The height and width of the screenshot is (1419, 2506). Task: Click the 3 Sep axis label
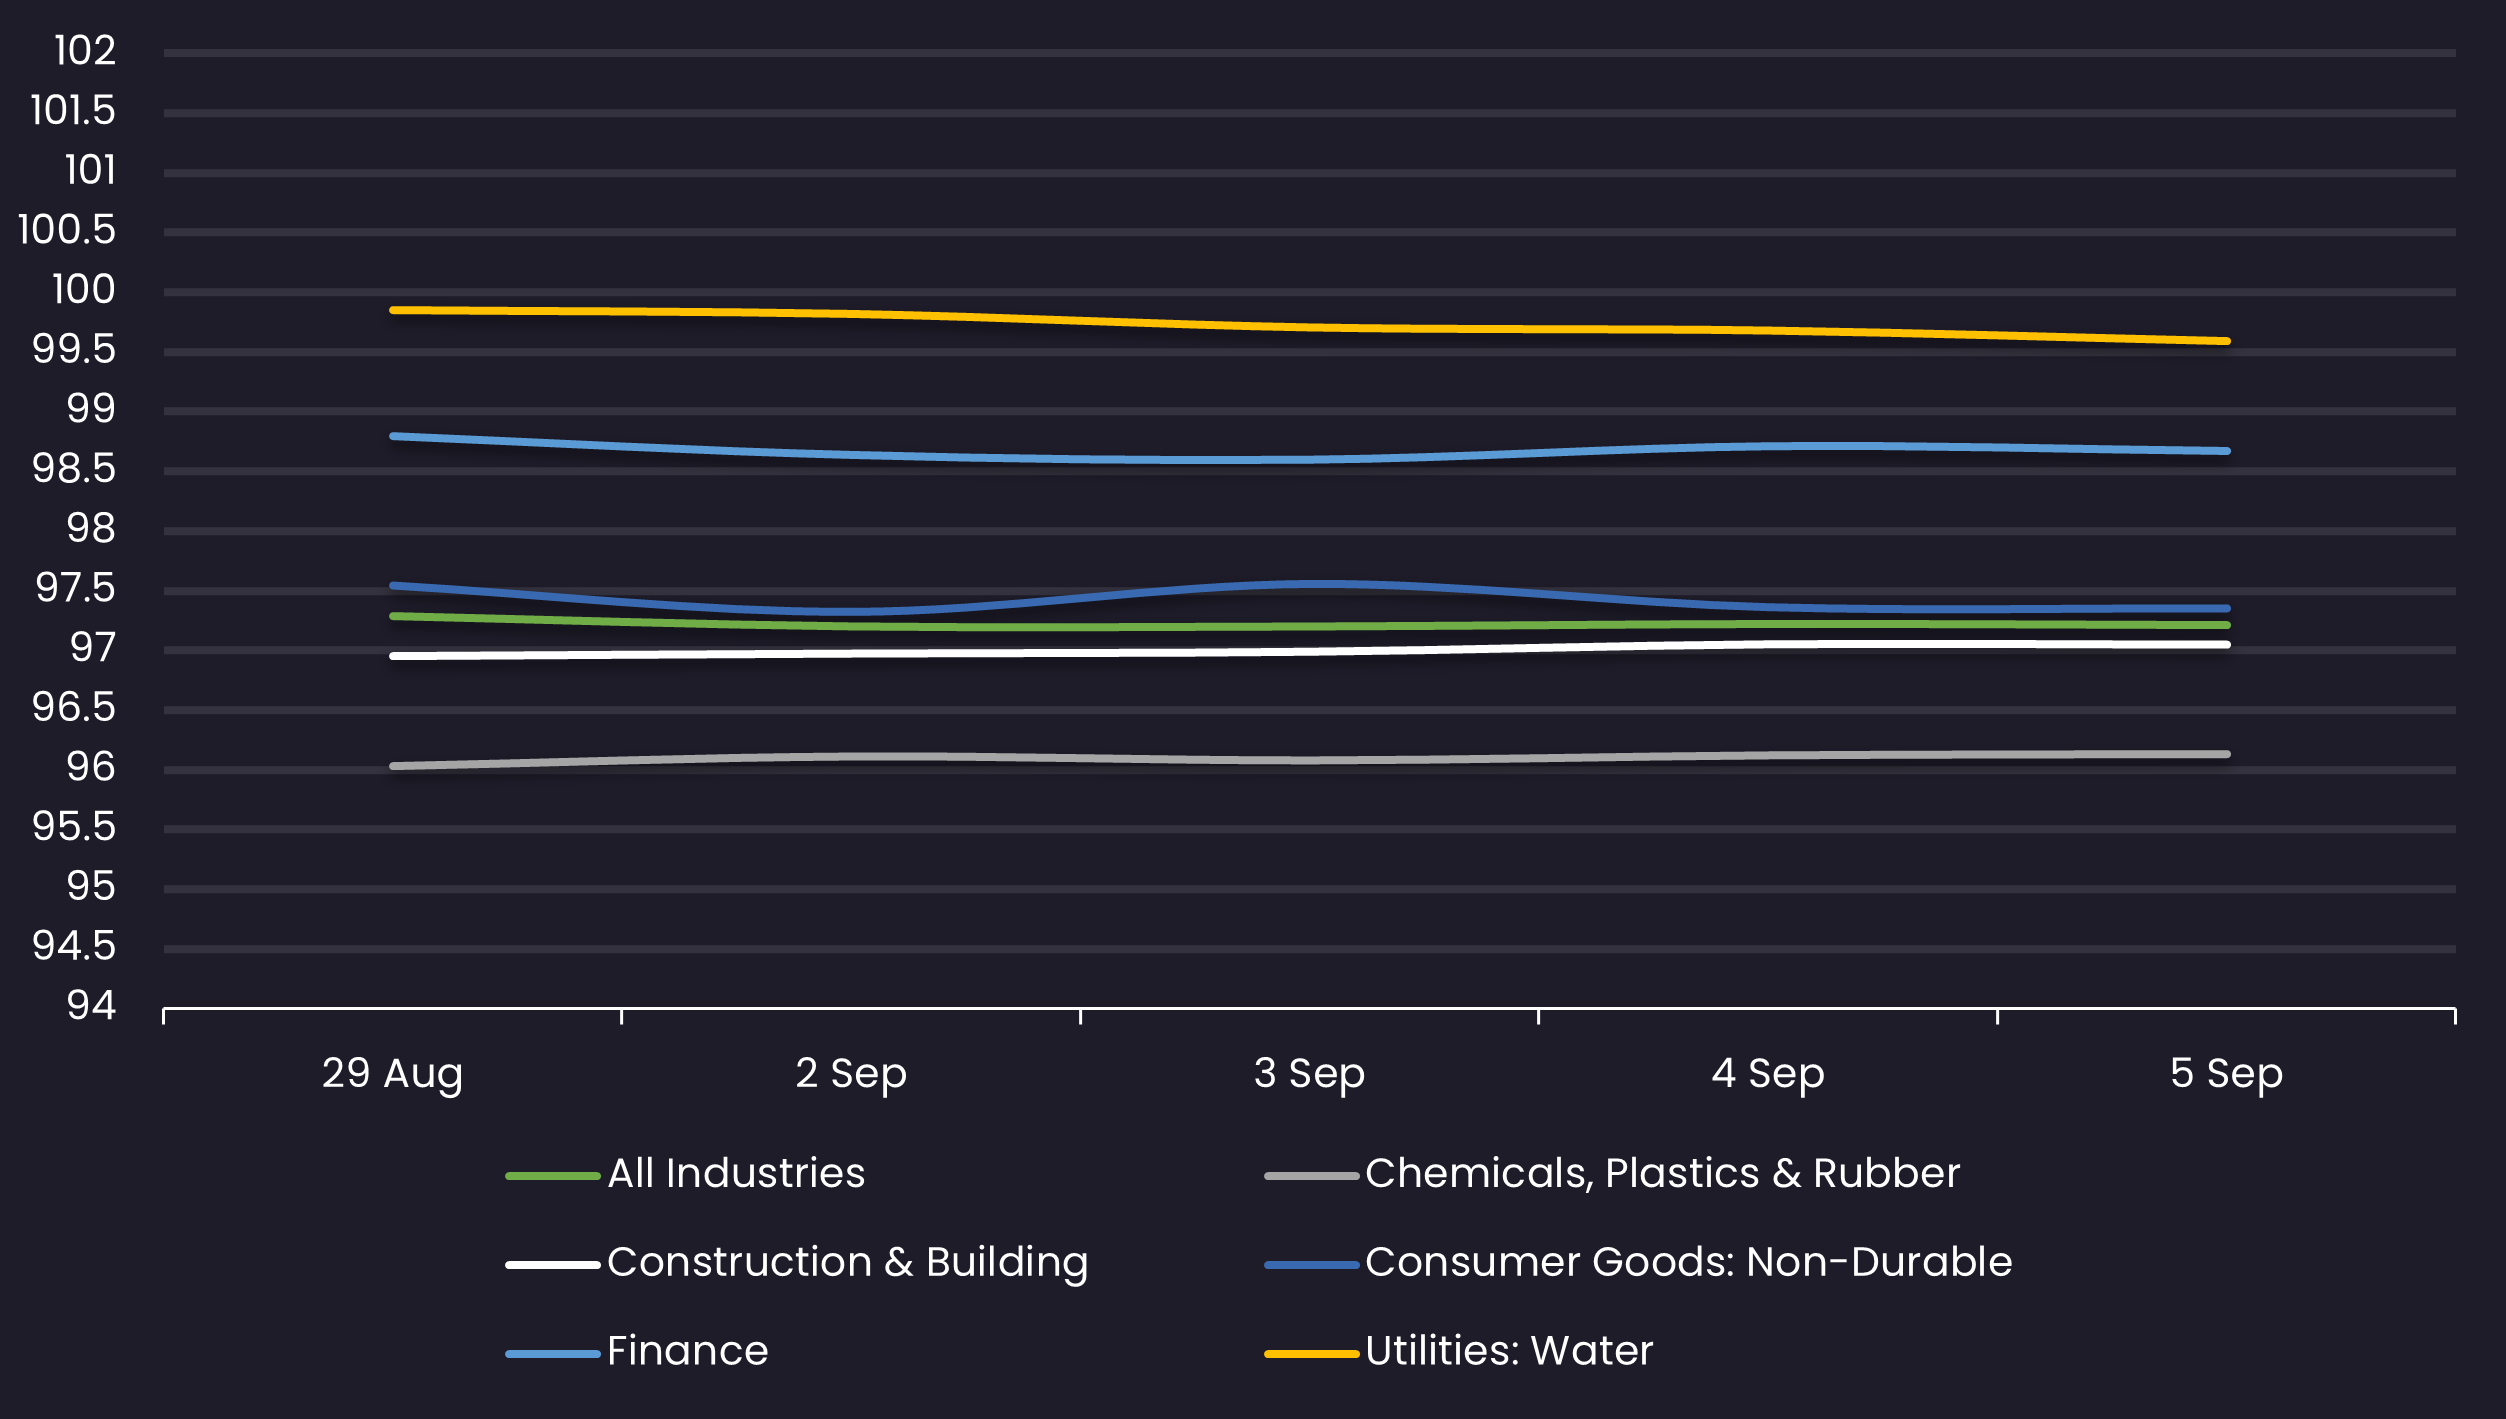(1309, 1074)
